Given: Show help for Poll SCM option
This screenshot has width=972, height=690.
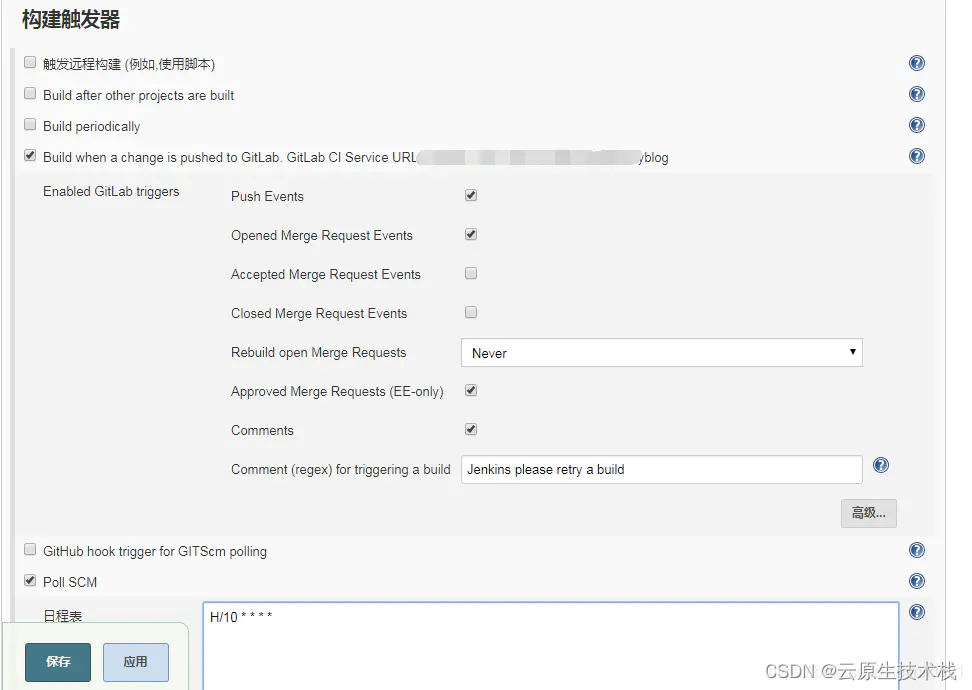Looking at the screenshot, I should [916, 581].
